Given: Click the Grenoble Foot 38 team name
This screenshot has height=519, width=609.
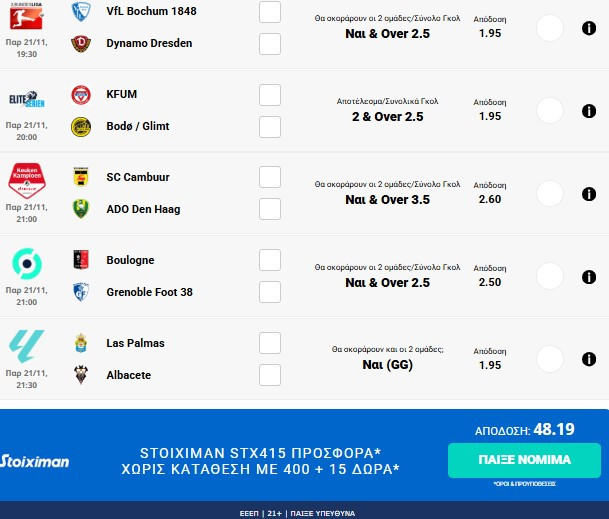Looking at the screenshot, I should click(x=151, y=292).
